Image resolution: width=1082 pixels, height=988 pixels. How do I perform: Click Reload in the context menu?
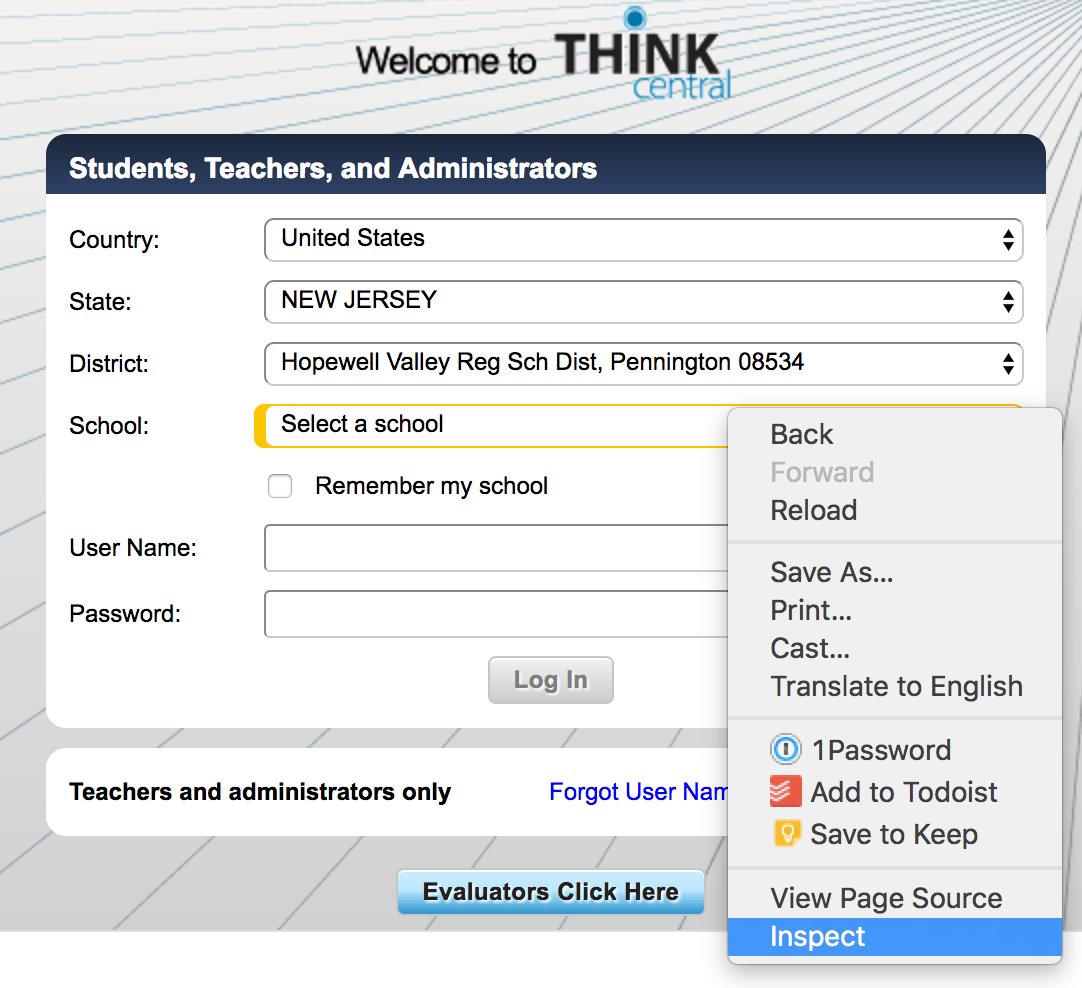coord(813,510)
